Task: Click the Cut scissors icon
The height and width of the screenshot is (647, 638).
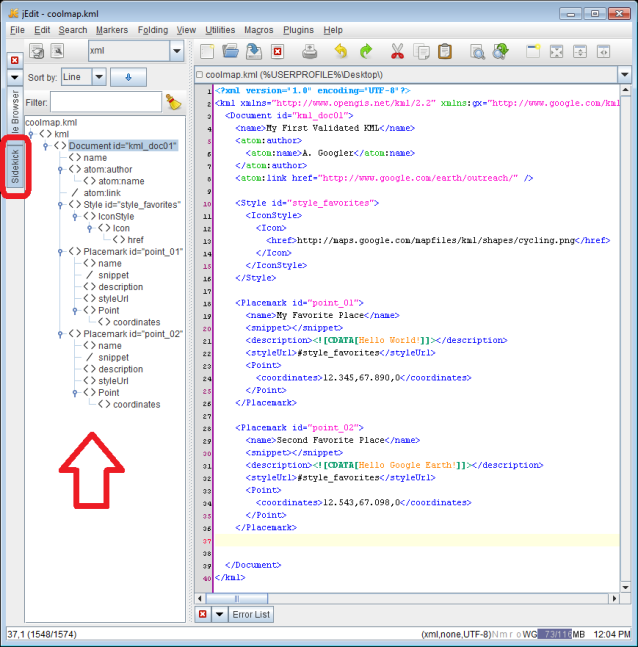Action: [397, 51]
